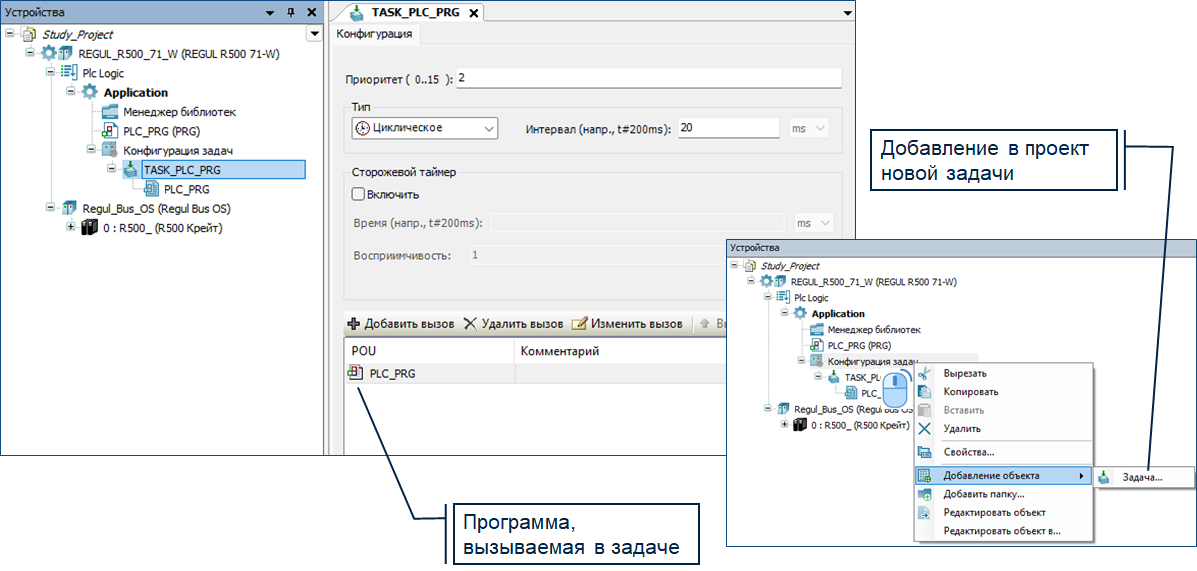The width and height of the screenshot is (1197, 571).
Task: Click the priority input field
Action: click(648, 78)
